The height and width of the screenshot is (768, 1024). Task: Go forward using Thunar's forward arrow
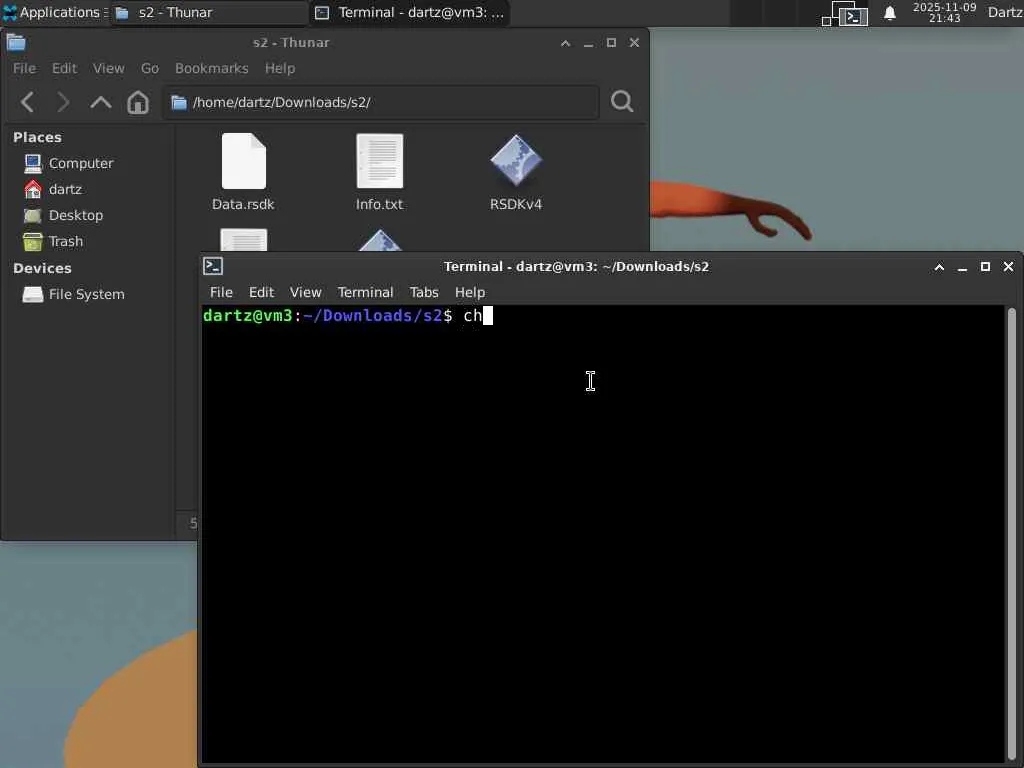[63, 102]
